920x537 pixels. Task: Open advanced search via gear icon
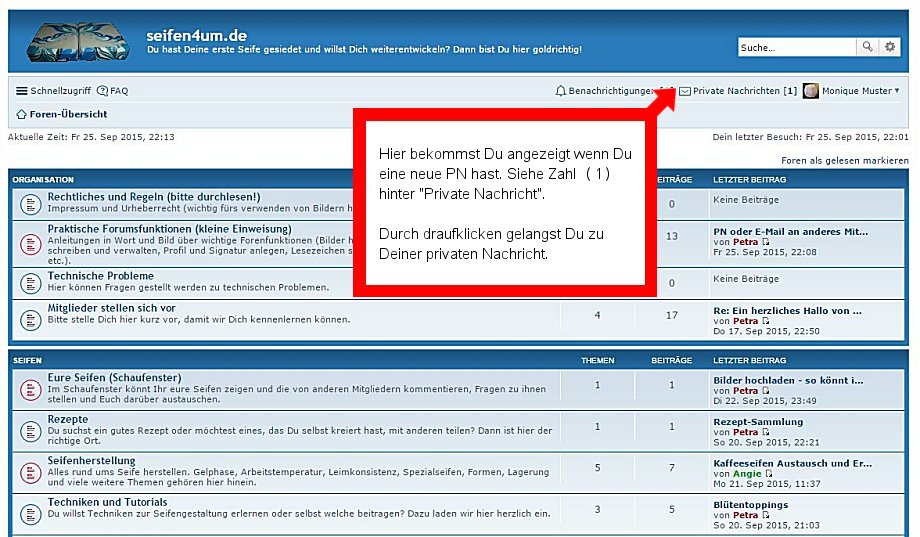coord(890,47)
